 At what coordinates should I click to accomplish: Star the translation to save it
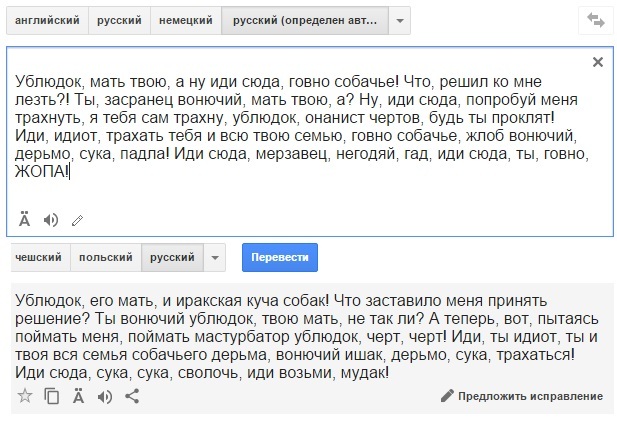coord(25,396)
